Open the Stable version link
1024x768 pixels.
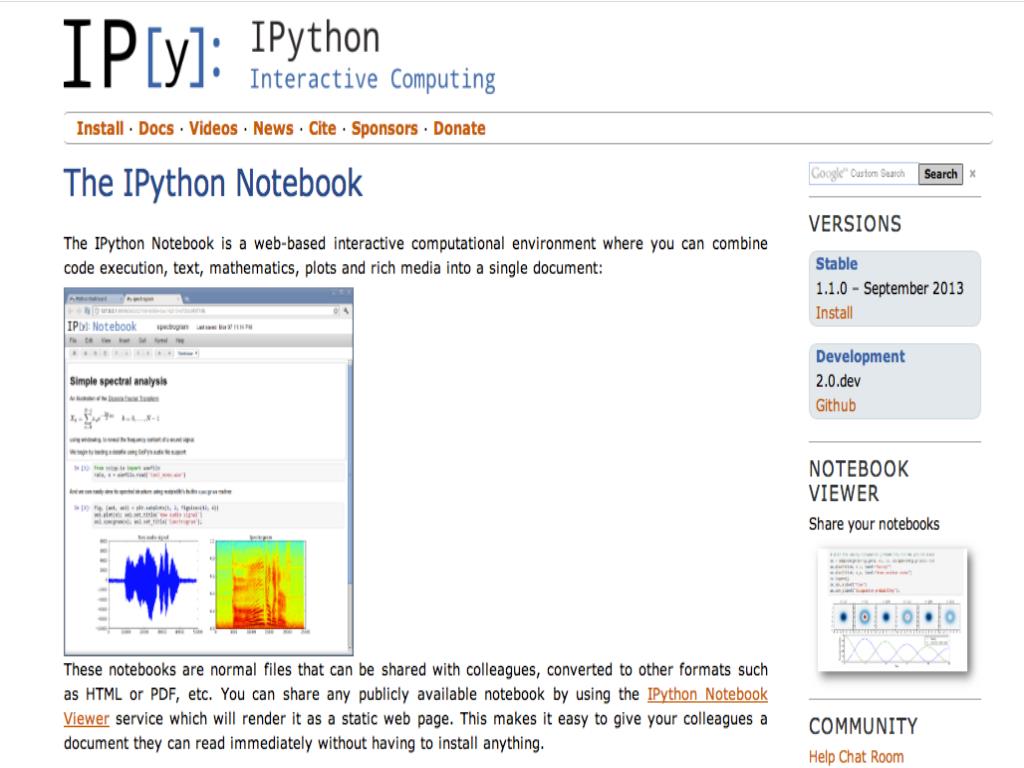pos(837,264)
